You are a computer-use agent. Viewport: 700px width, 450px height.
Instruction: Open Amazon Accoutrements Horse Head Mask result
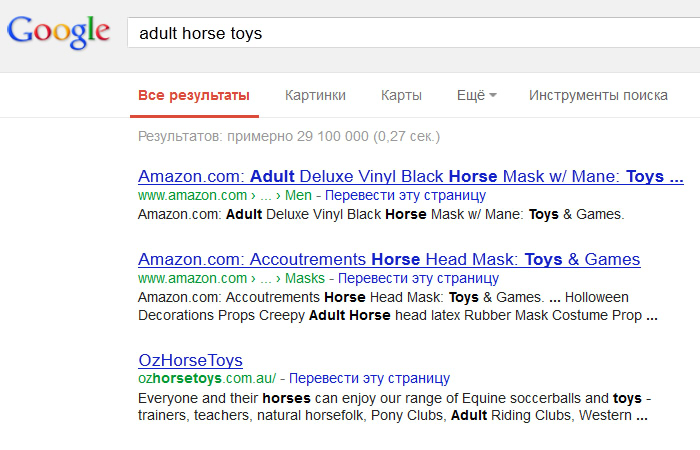[389, 260]
